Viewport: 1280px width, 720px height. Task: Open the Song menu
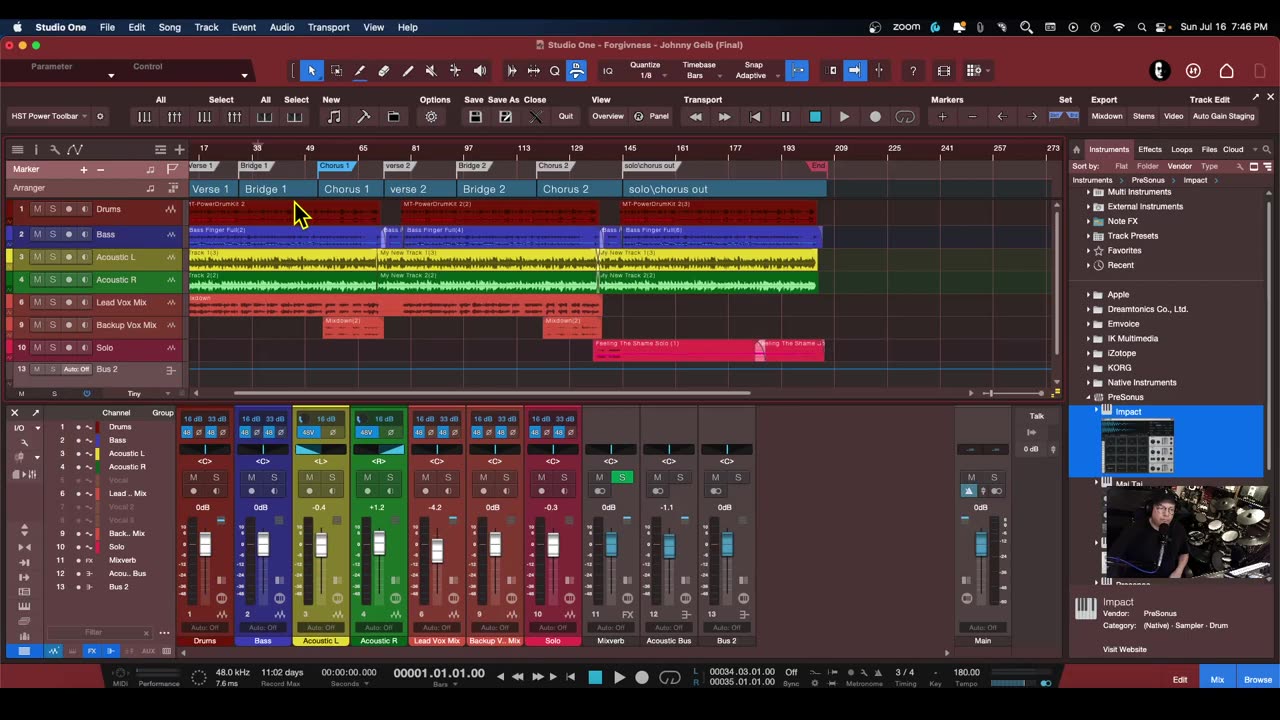pos(170,27)
